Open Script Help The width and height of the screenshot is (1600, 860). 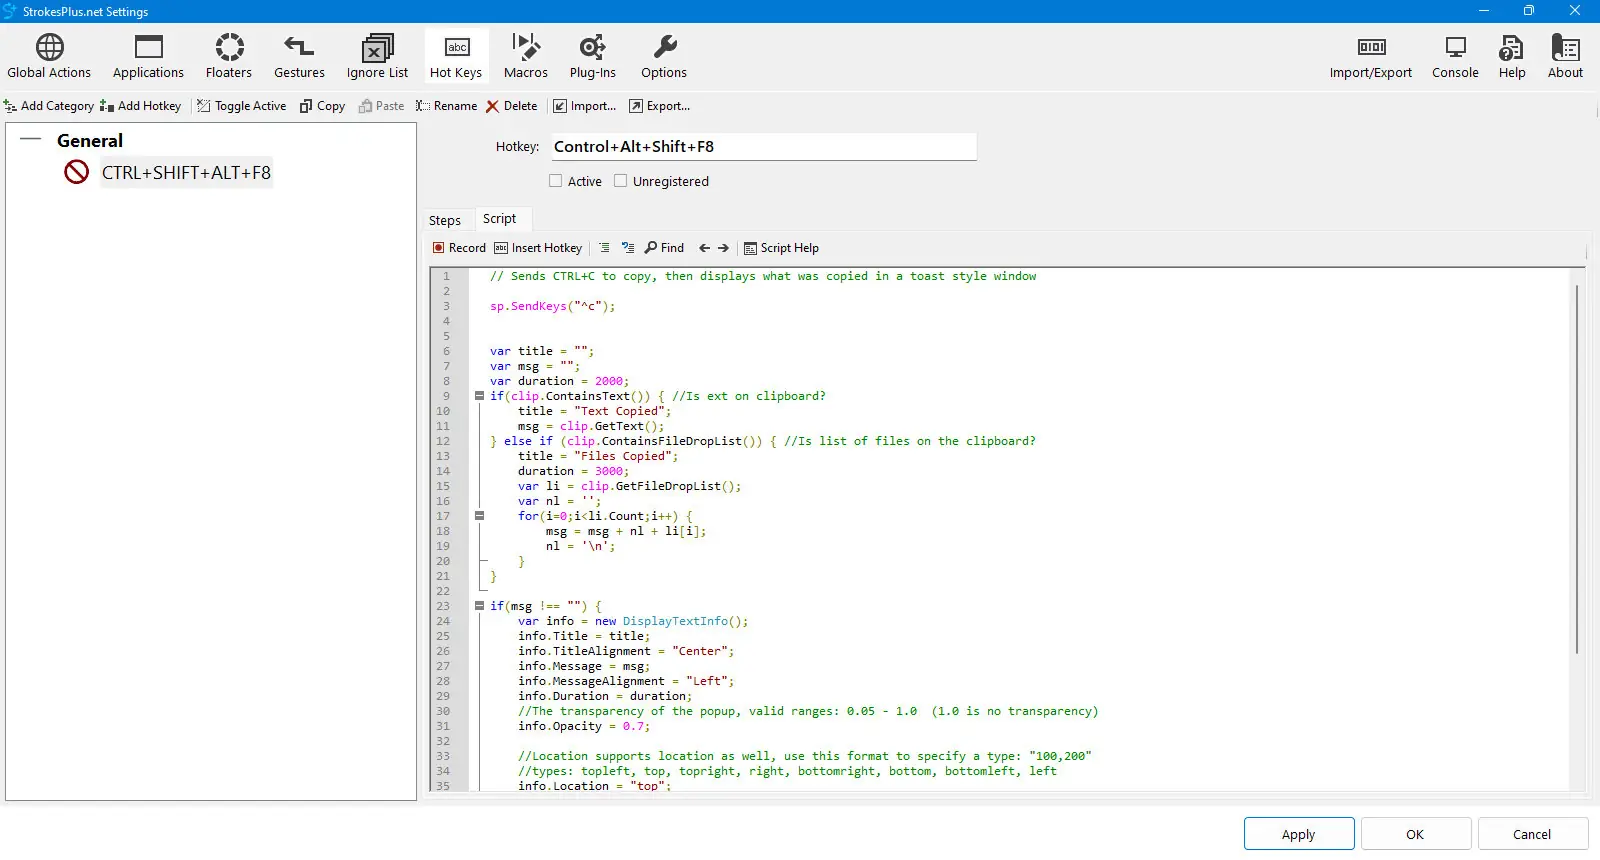(x=781, y=248)
